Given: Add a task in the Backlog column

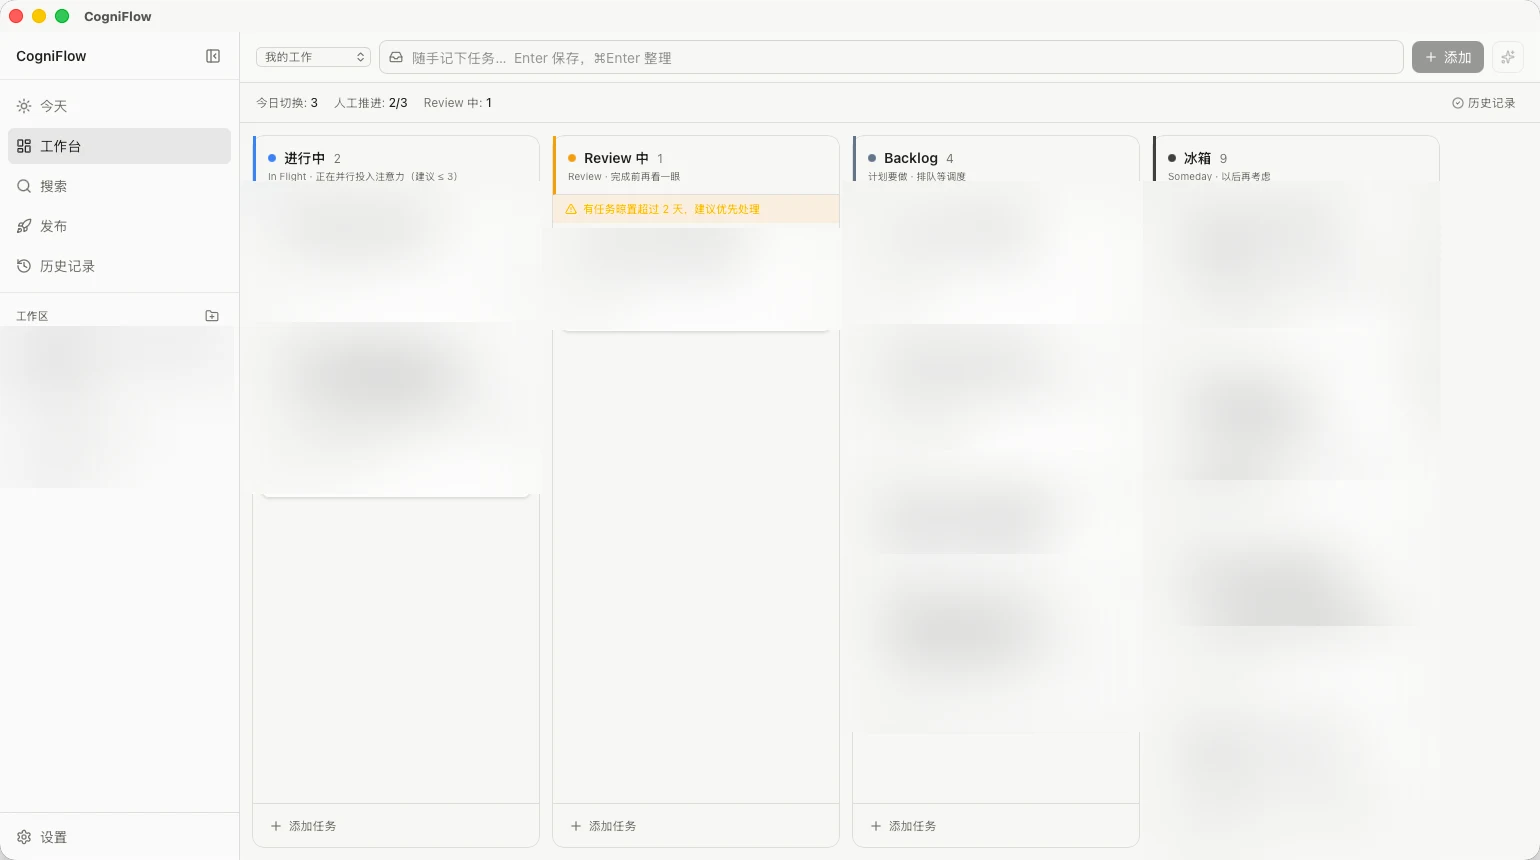Looking at the screenshot, I should coord(996,826).
